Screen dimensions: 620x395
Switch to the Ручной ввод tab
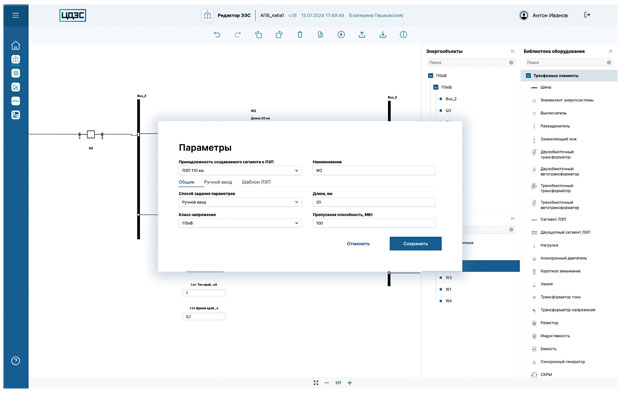coord(218,182)
